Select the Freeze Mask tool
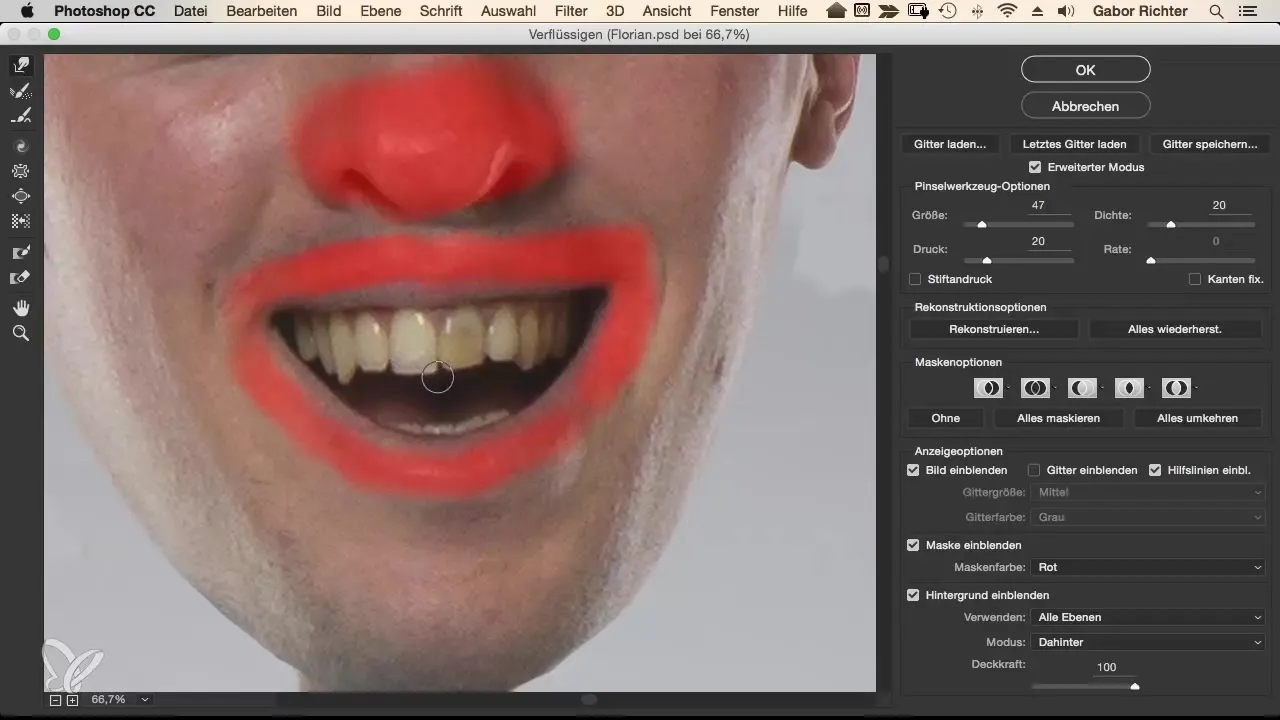Viewport: 1280px width, 720px height. 20,253
